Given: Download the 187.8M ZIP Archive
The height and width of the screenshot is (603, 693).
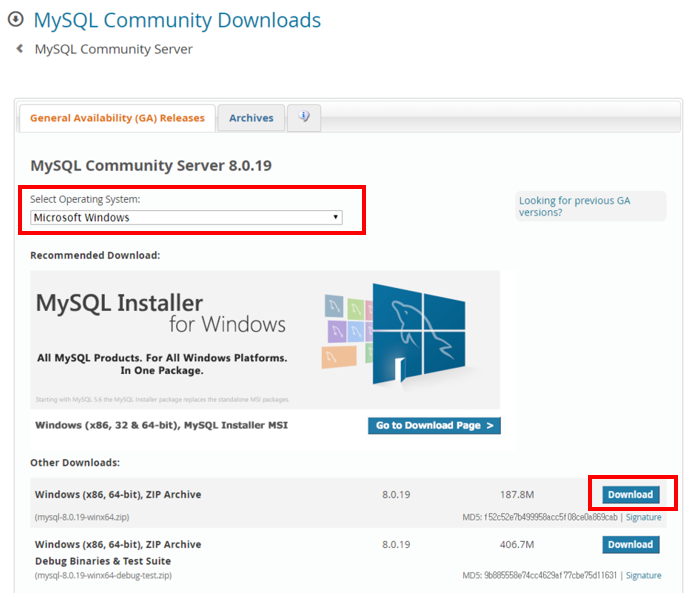Looking at the screenshot, I should coord(631,495).
